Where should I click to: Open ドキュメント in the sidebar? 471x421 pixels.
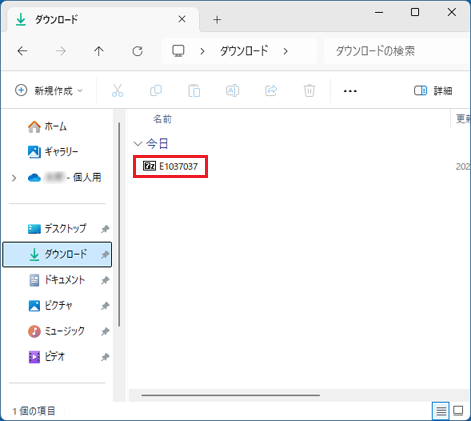[57, 280]
